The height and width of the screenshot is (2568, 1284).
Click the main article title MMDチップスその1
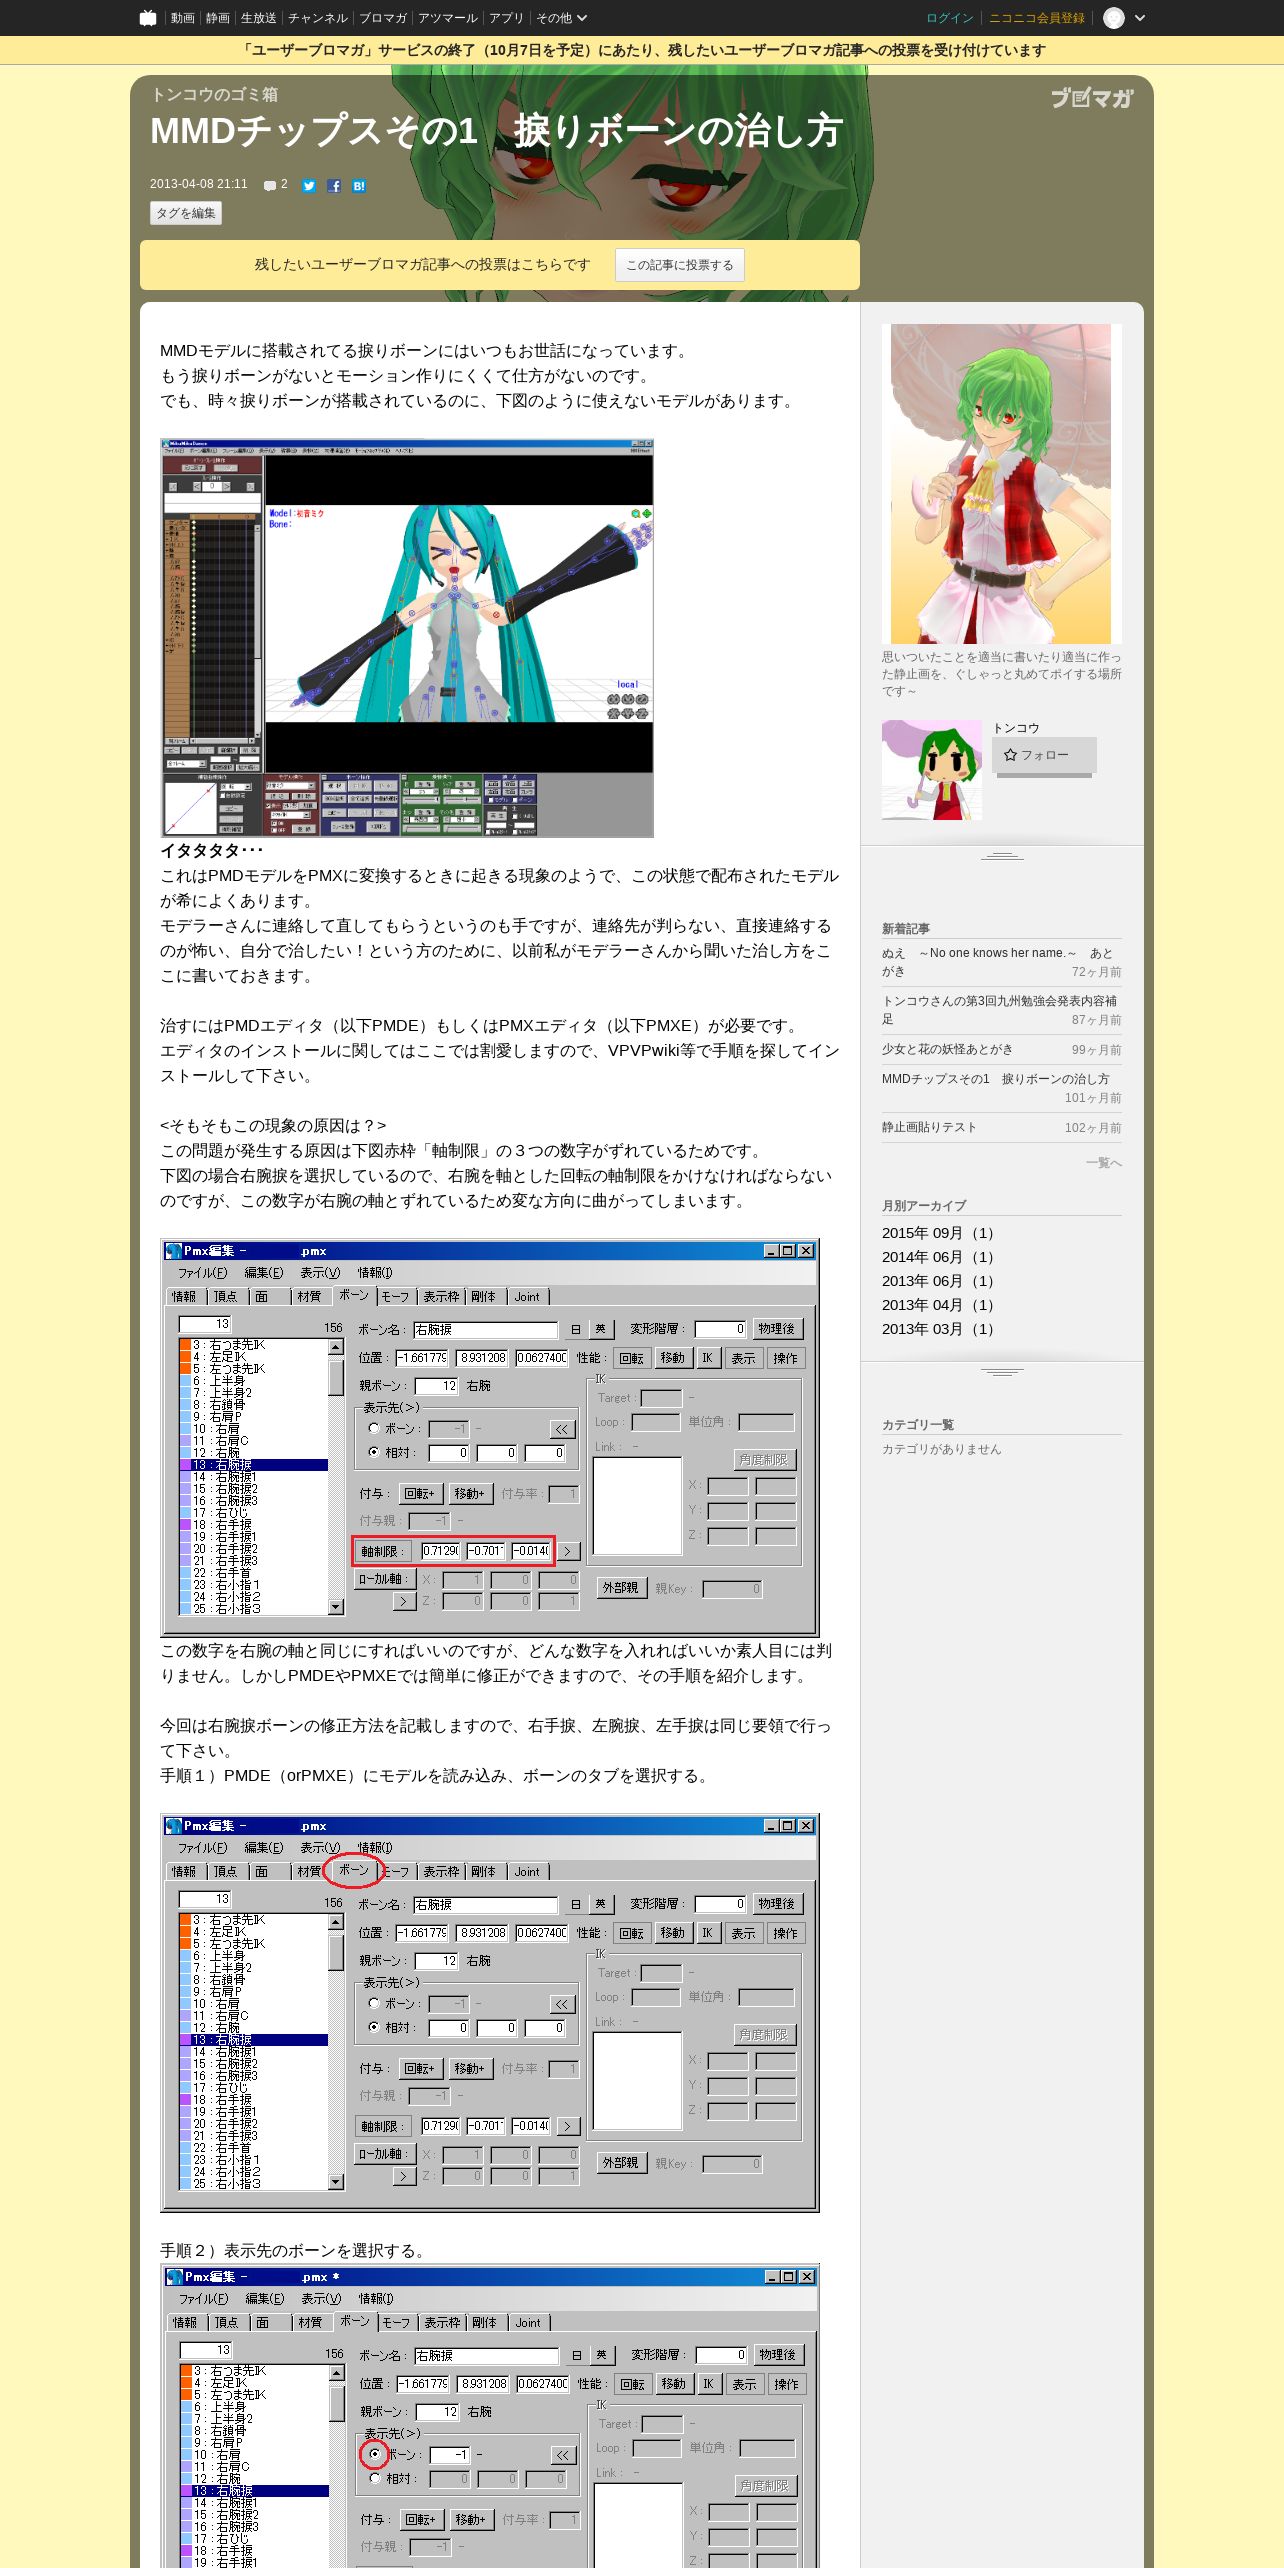[x=497, y=131]
